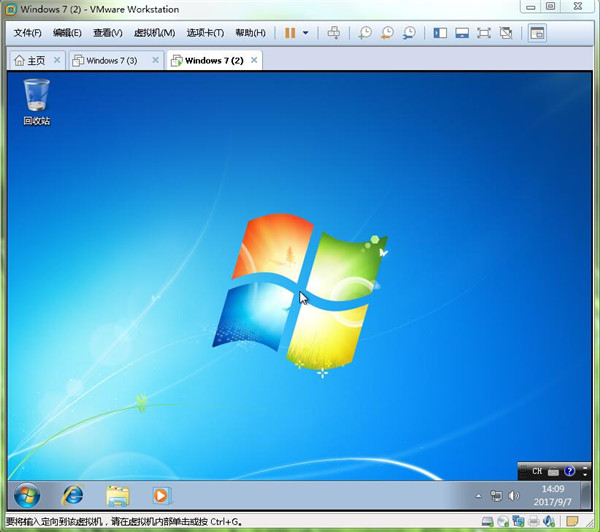Open the Windows Start menu in the guest

pos(27,496)
